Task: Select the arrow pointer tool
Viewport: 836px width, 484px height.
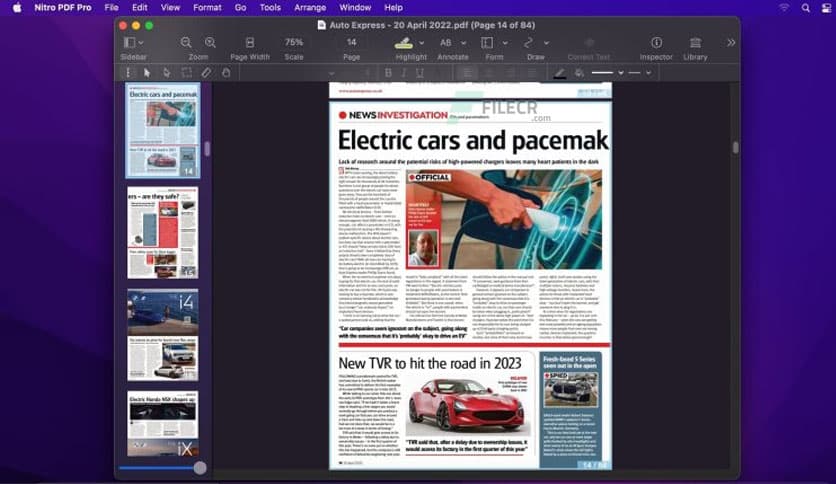Action: 147,73
